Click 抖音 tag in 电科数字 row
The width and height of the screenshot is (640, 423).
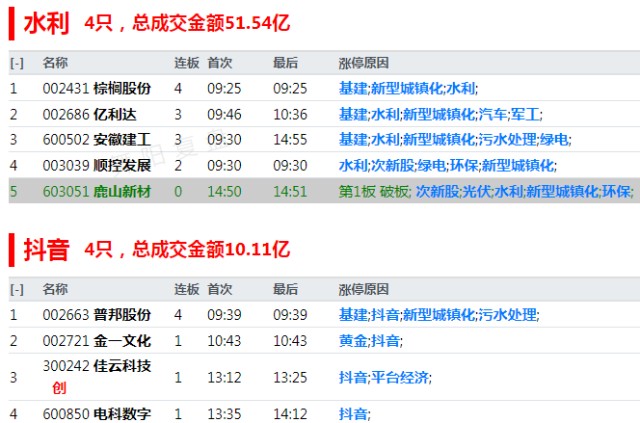tap(353, 414)
